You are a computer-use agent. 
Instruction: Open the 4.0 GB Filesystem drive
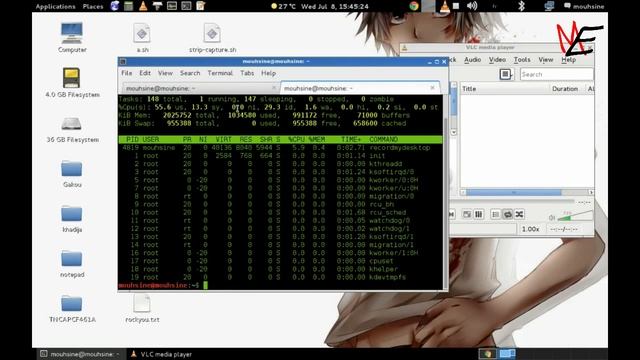tap(72, 82)
